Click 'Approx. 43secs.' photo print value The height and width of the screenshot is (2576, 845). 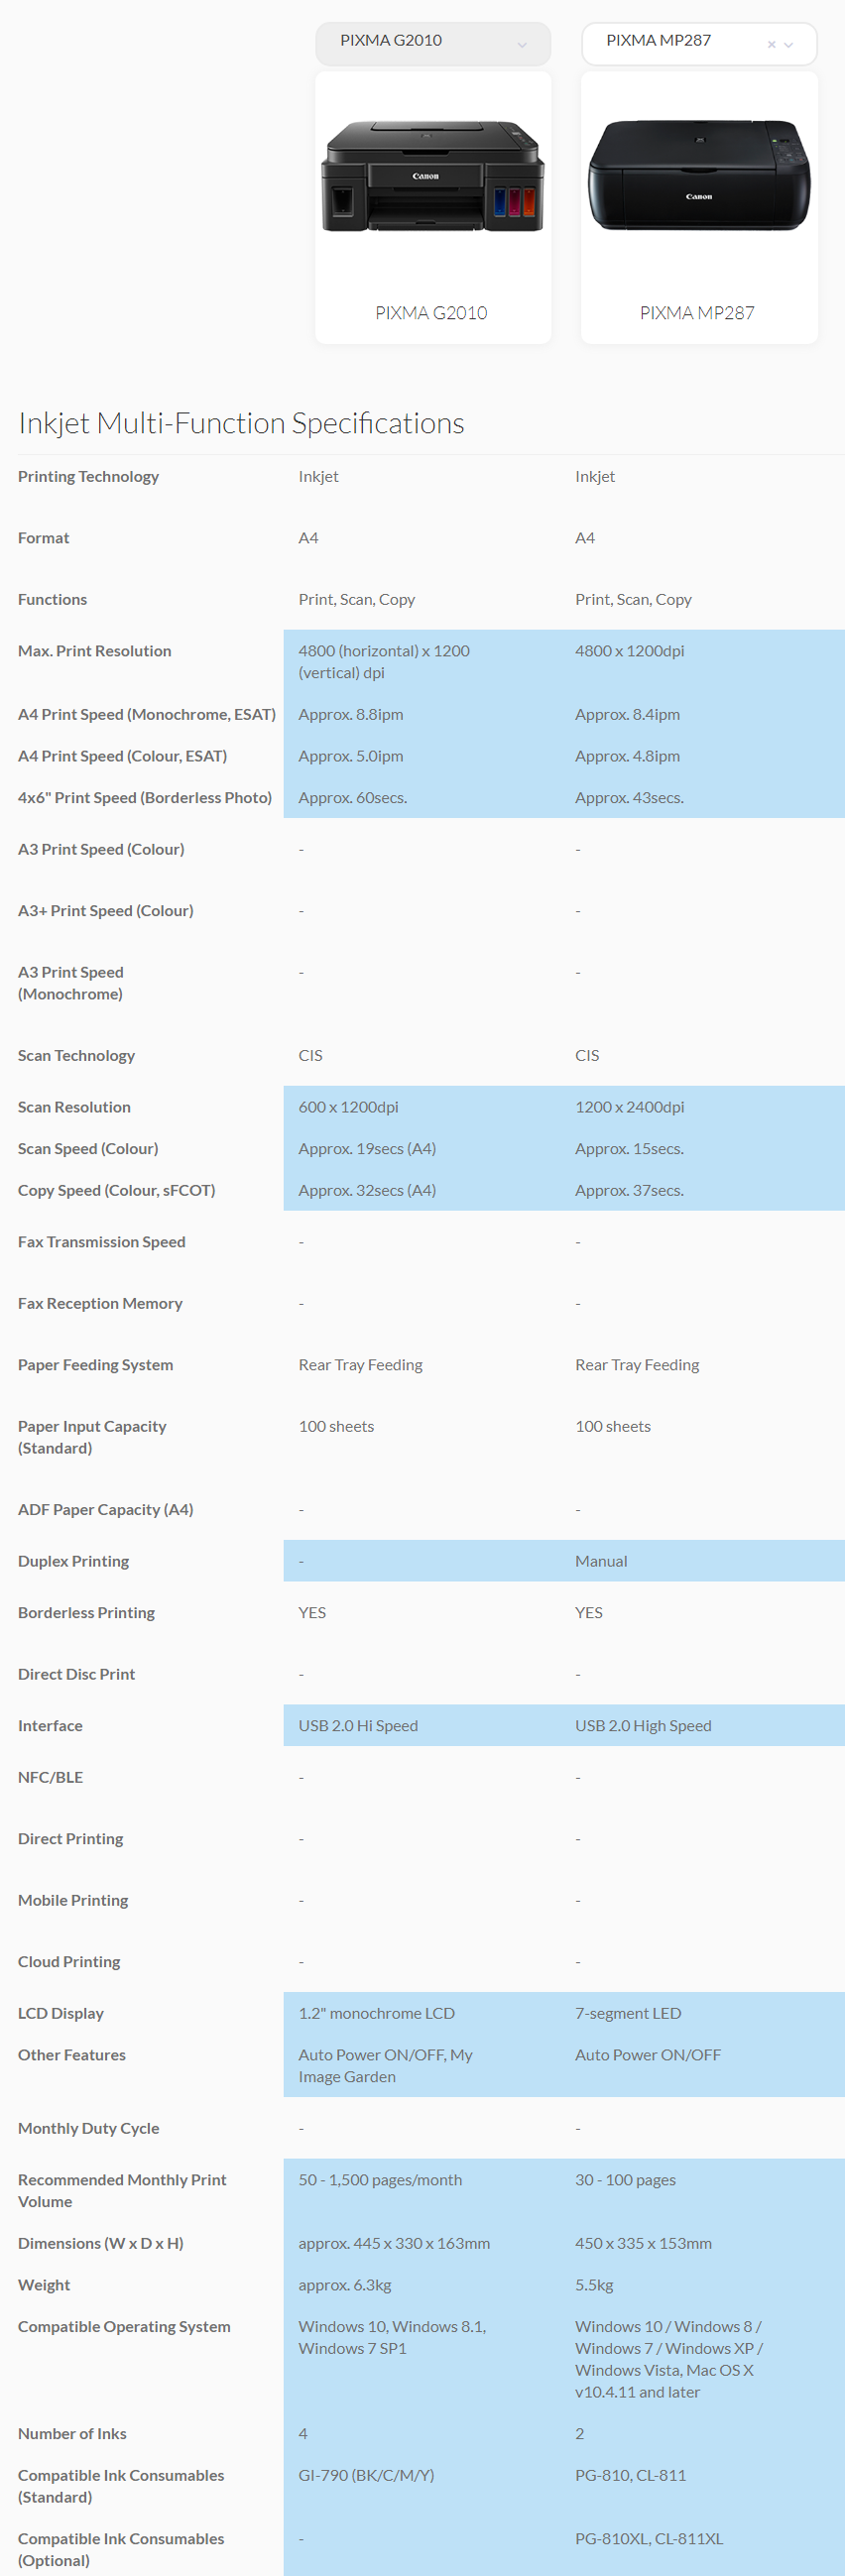pyautogui.click(x=629, y=798)
